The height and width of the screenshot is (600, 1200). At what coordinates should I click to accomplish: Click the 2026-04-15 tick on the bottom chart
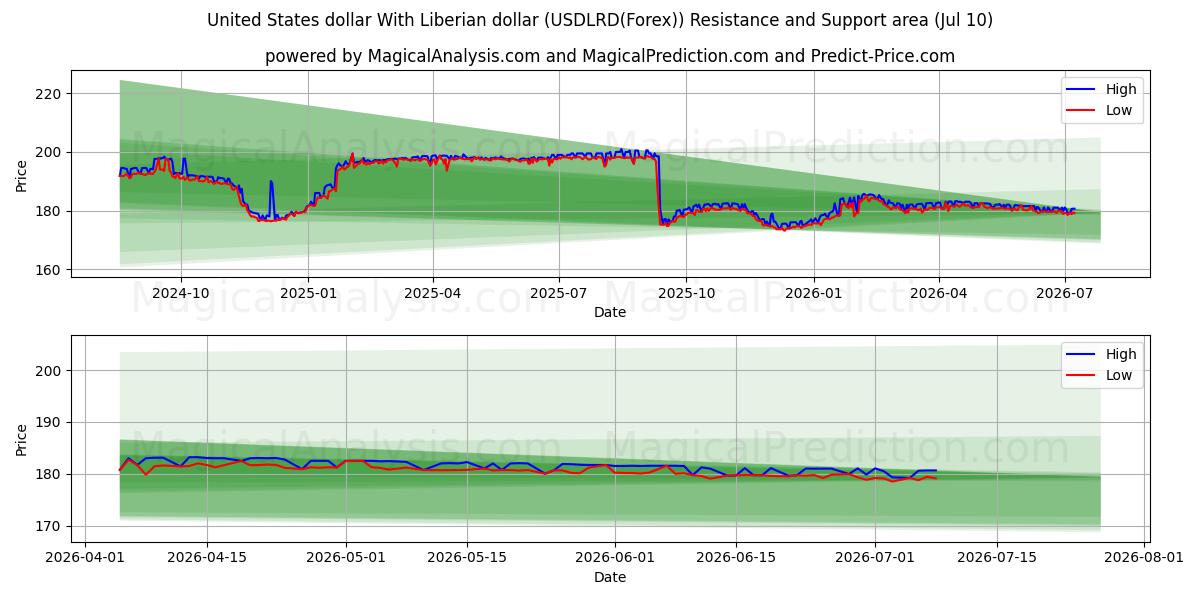(x=207, y=558)
